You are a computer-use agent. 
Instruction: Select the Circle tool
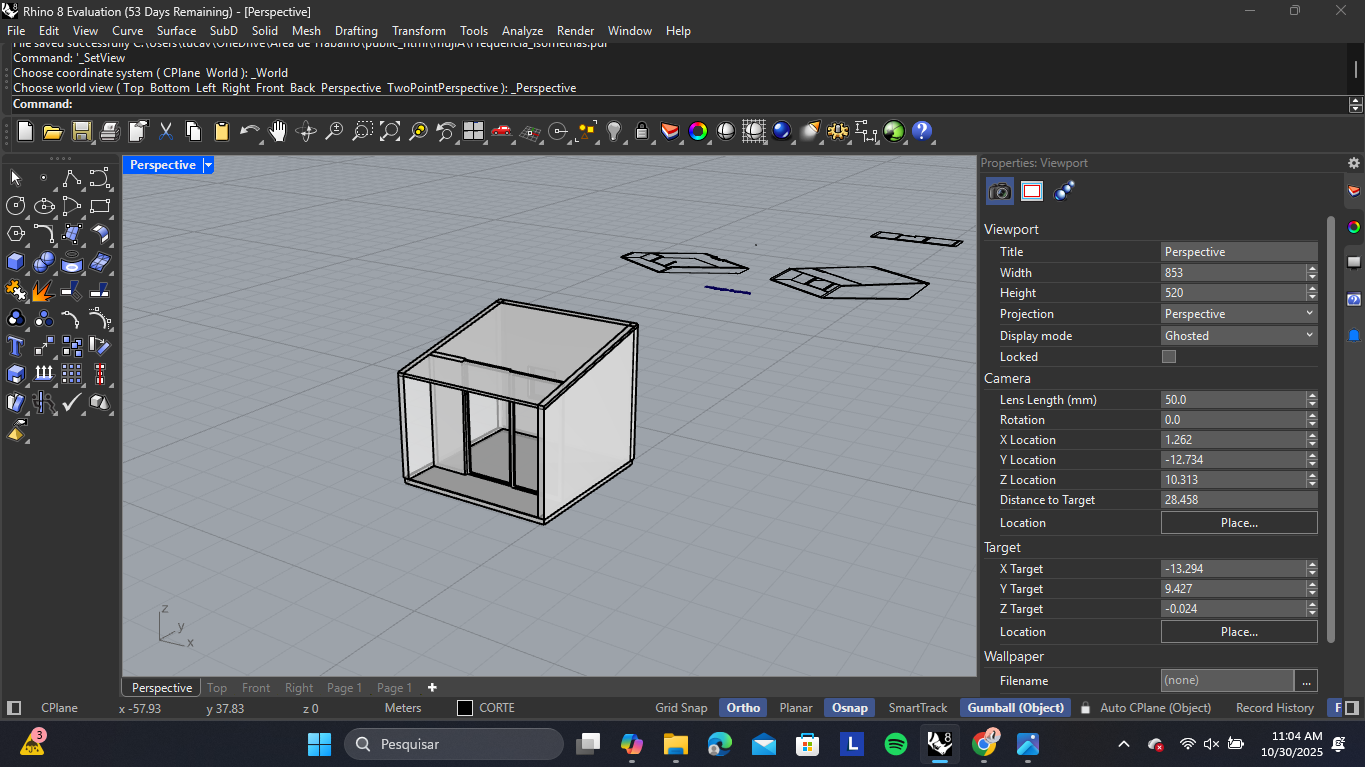coord(16,206)
